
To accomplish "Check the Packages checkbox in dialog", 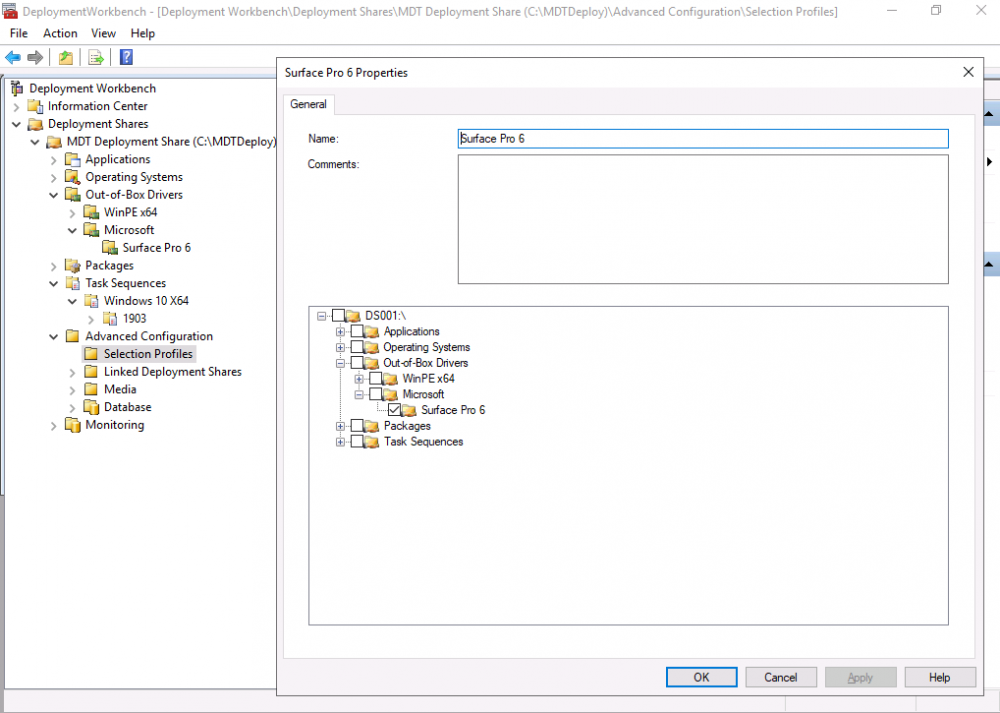I will coord(357,425).
